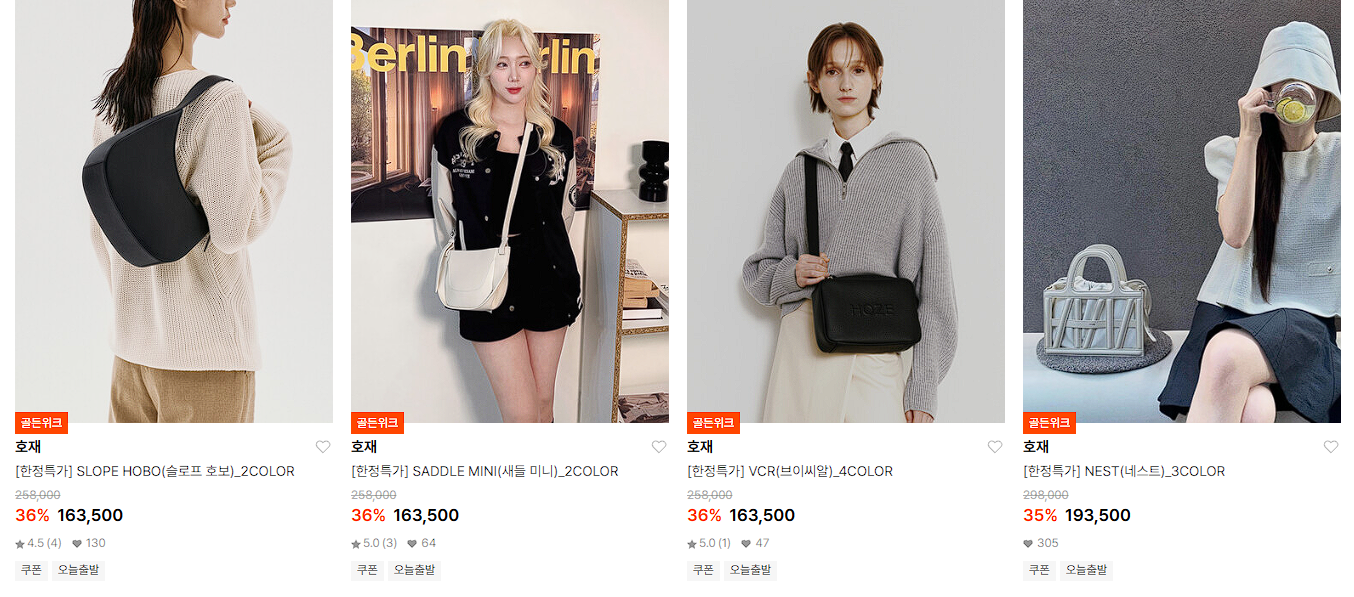Viewport: 1354px width, 597px height.
Task: Favorite the VCR bag with heart icon
Action: coord(995,447)
